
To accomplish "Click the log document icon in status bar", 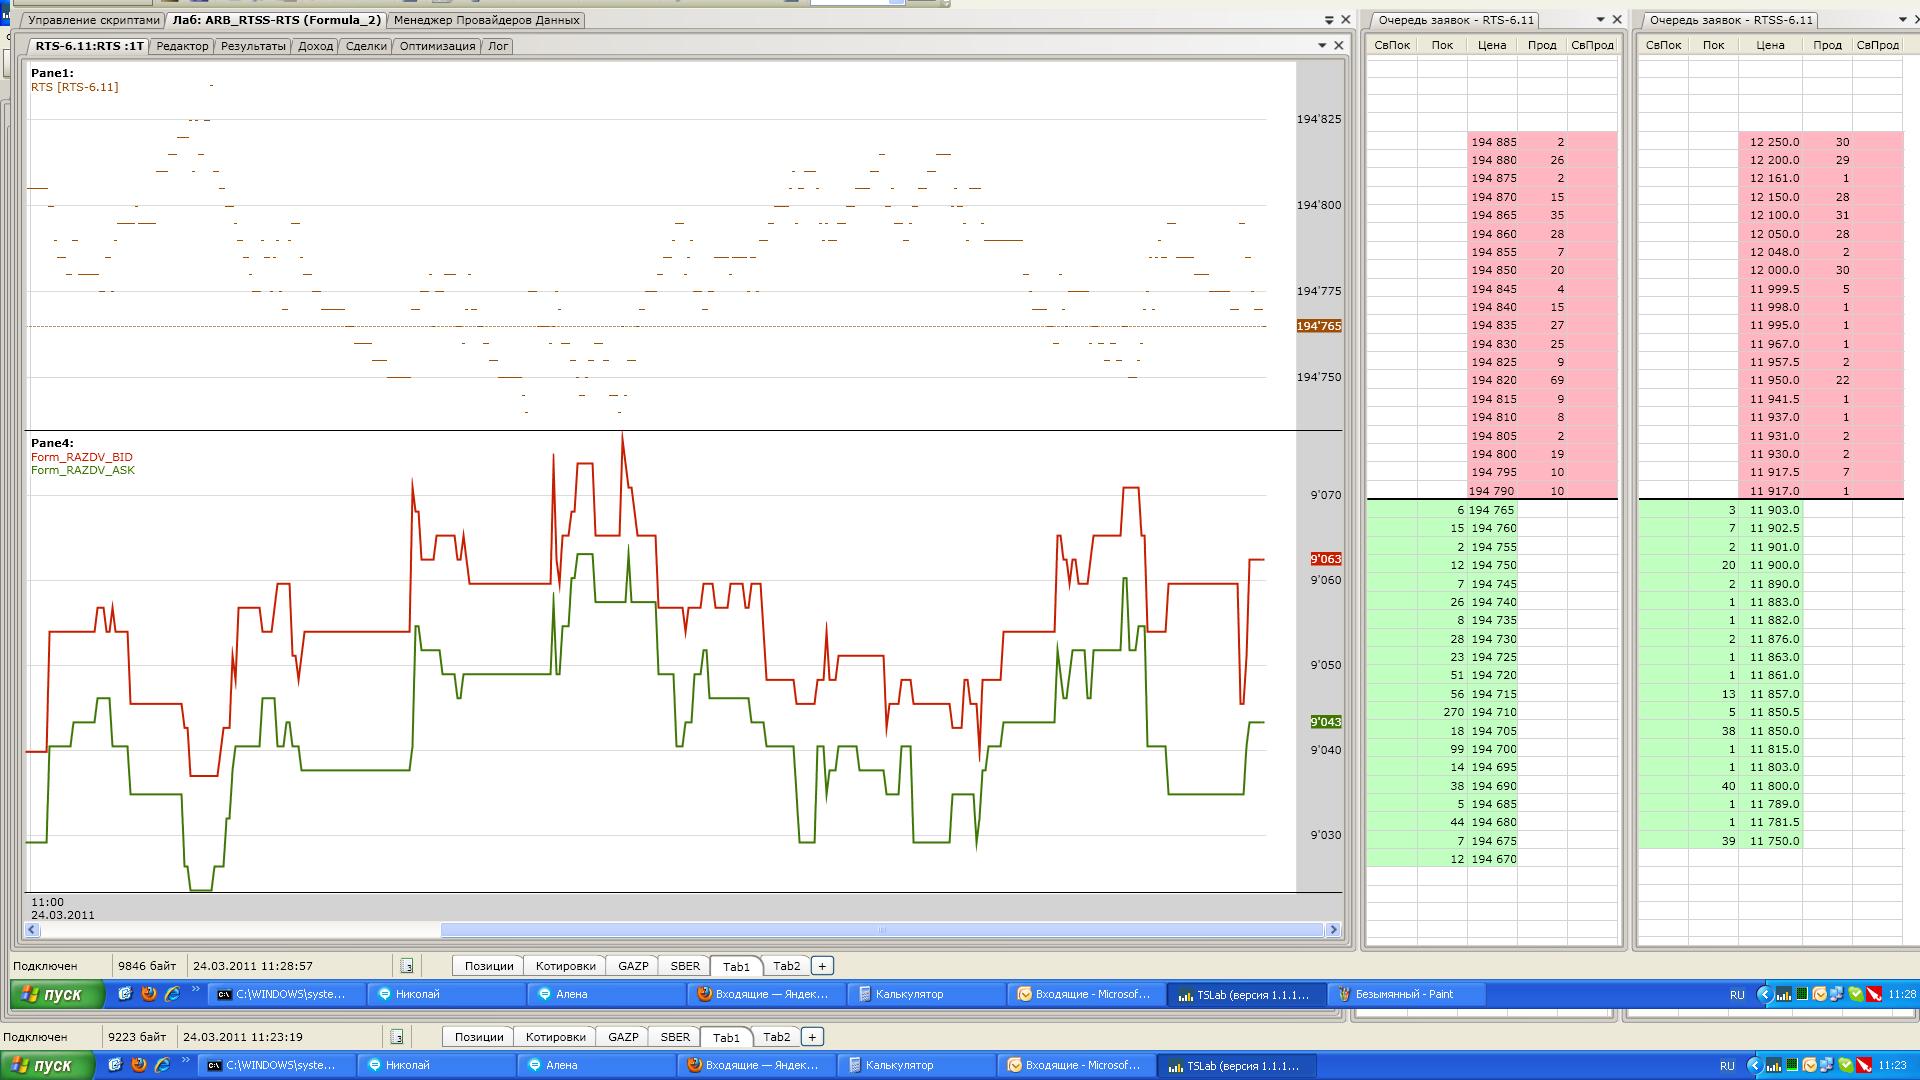I will [407, 966].
